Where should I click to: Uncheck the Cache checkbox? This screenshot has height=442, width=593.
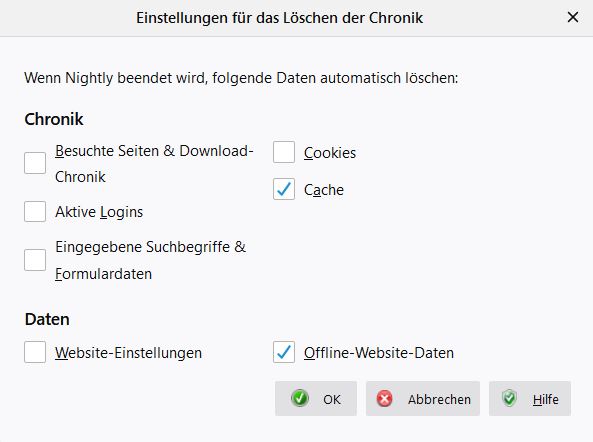pyautogui.click(x=284, y=189)
